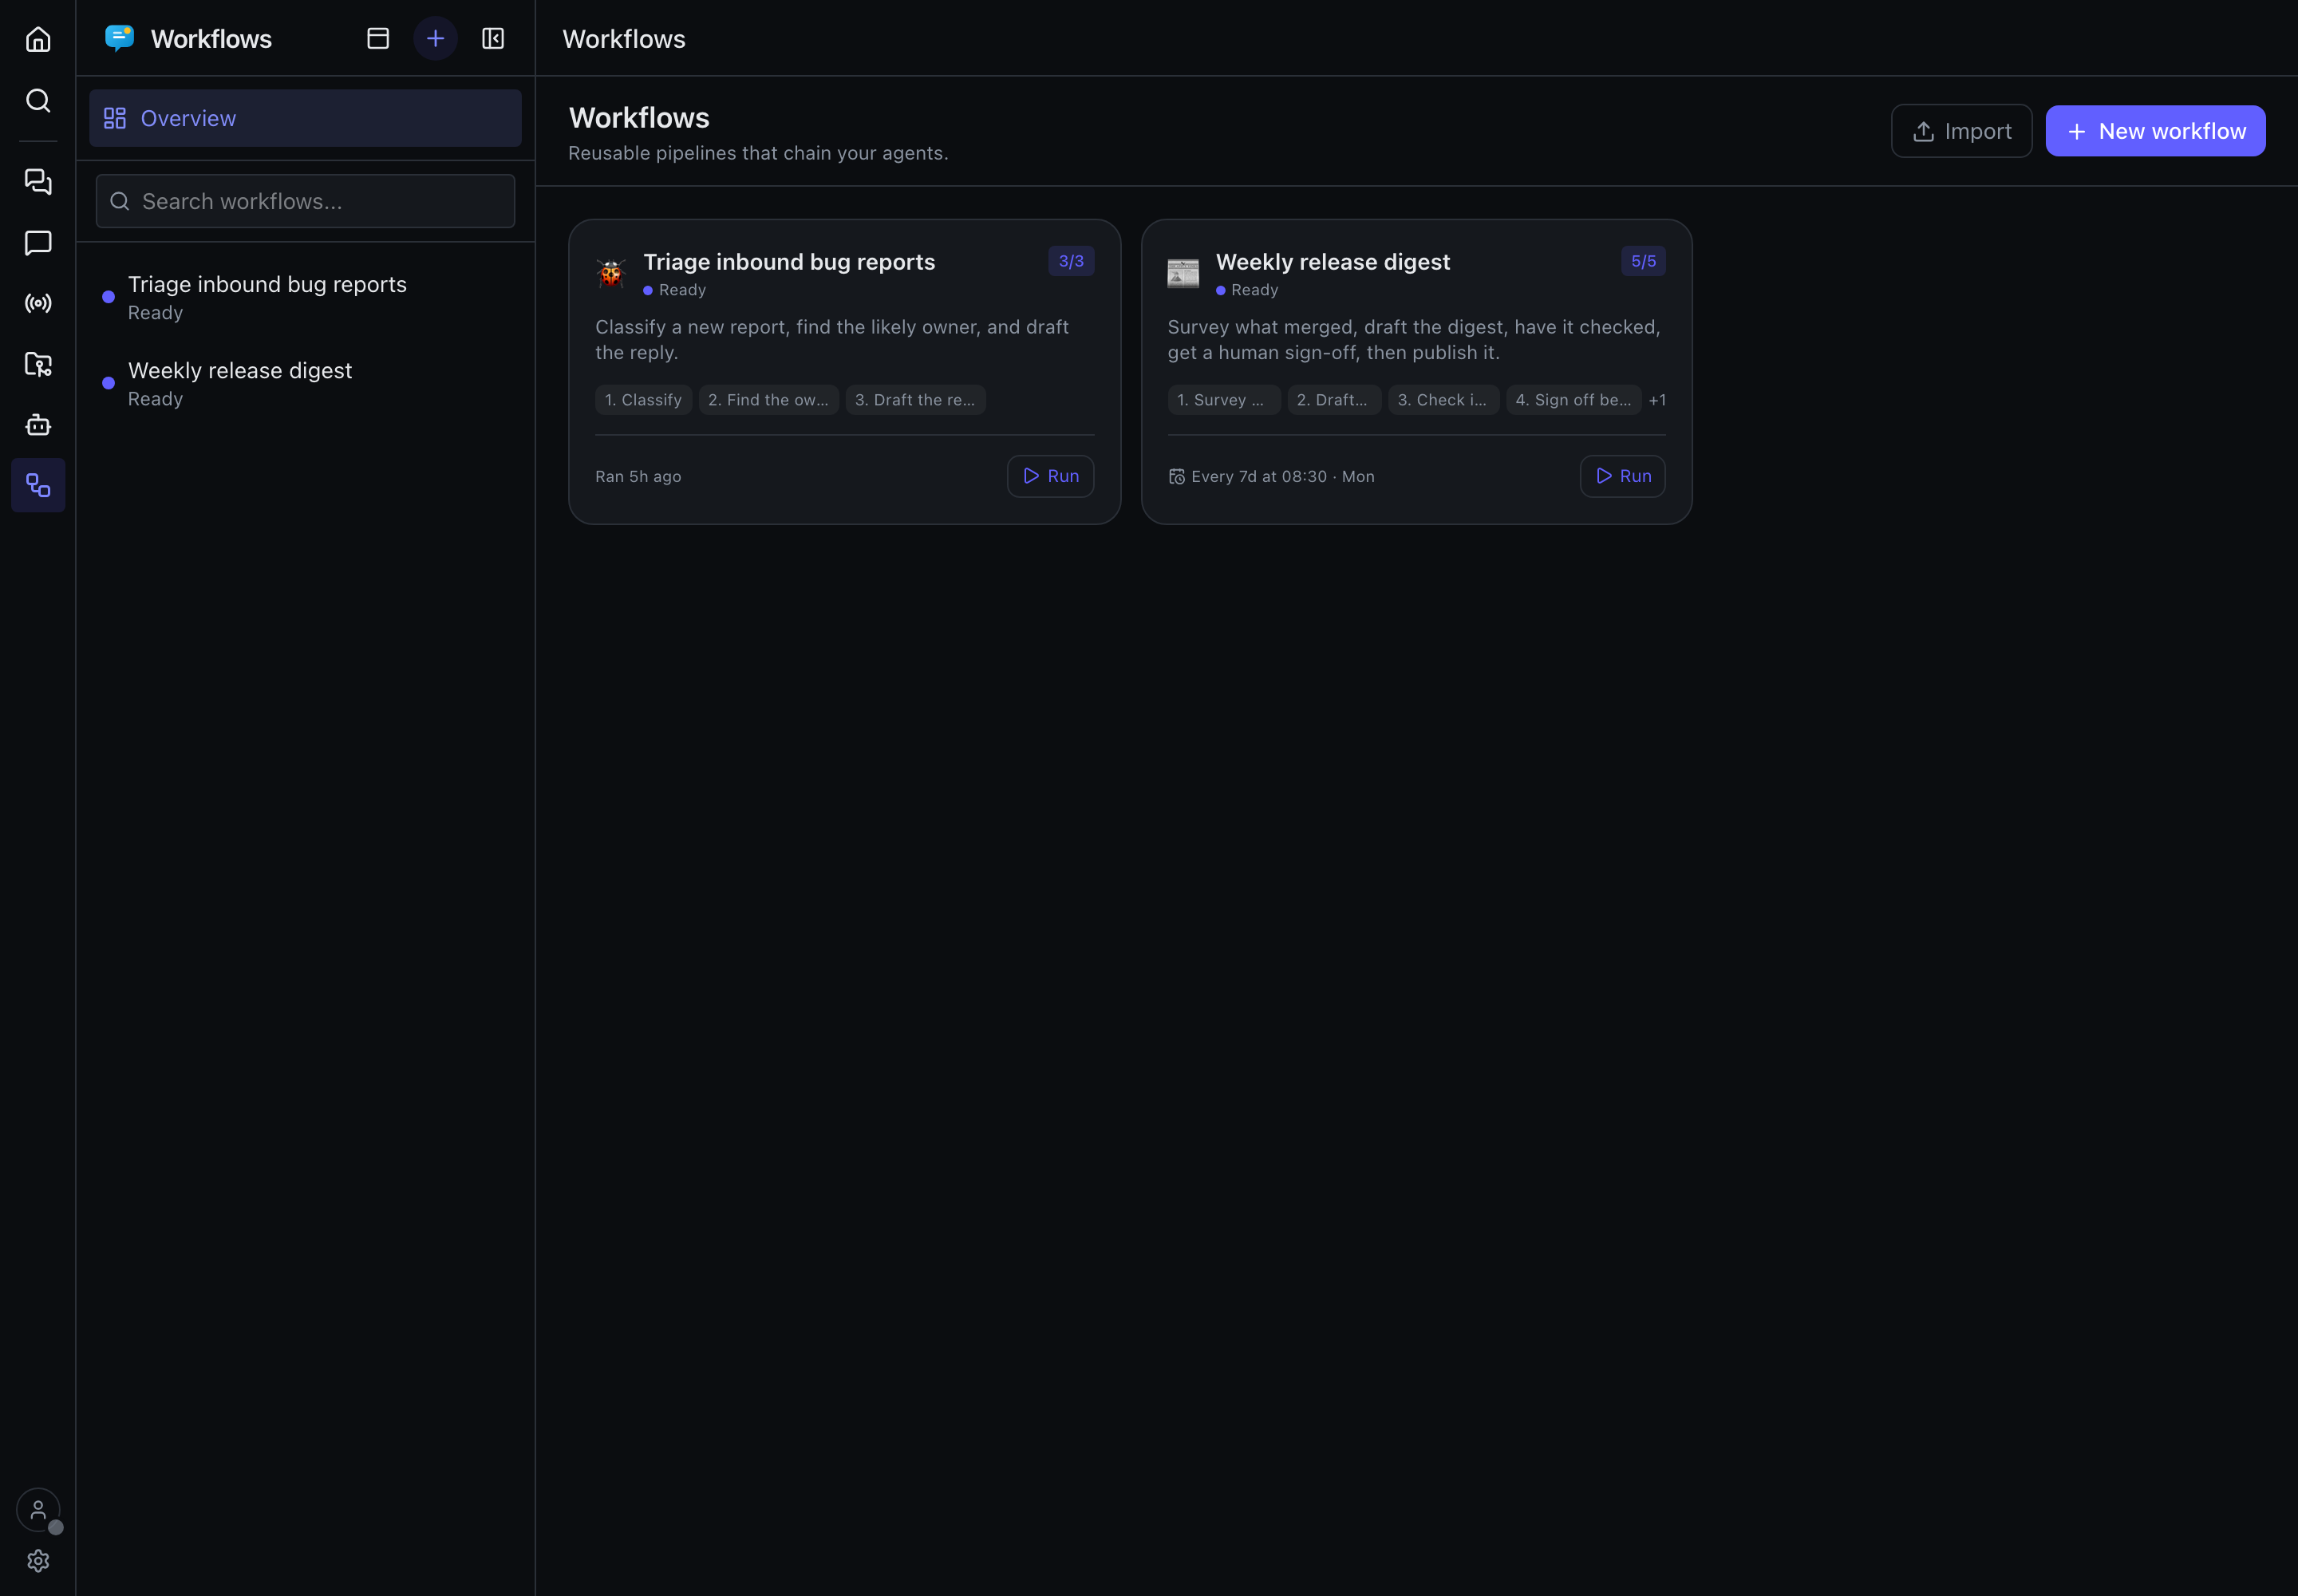Image resolution: width=2298 pixels, height=1596 pixels.
Task: Open the robot agents icon
Action: coord(38,425)
